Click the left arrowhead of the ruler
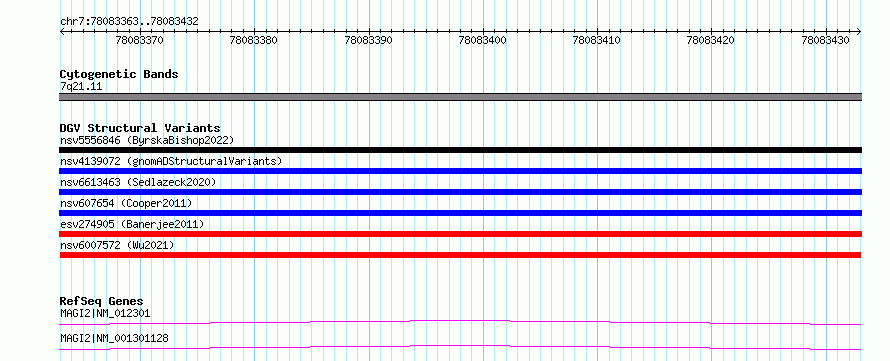Image resolution: width=890 pixels, height=361 pixels. 62,31
